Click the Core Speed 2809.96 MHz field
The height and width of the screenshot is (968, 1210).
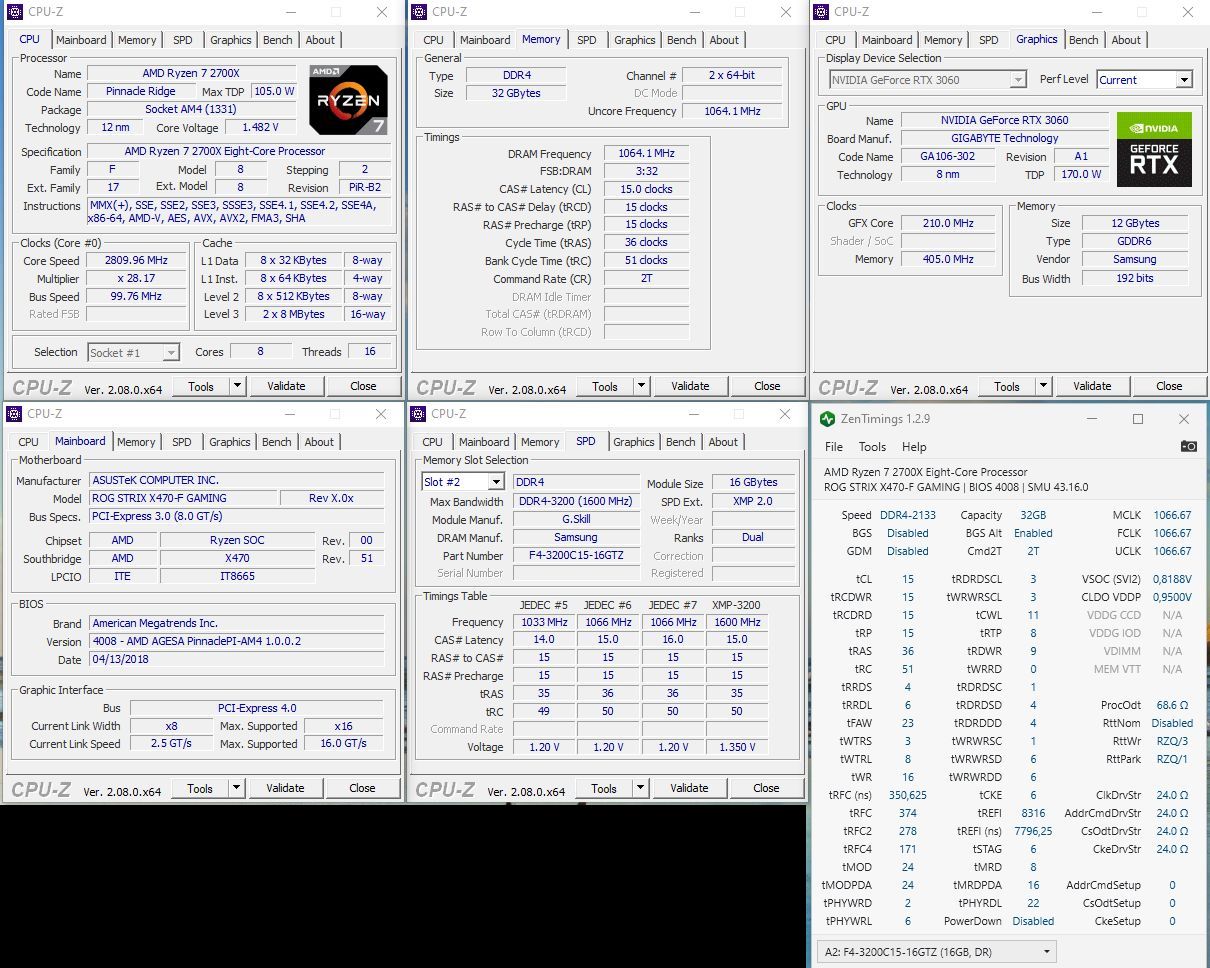(x=138, y=260)
